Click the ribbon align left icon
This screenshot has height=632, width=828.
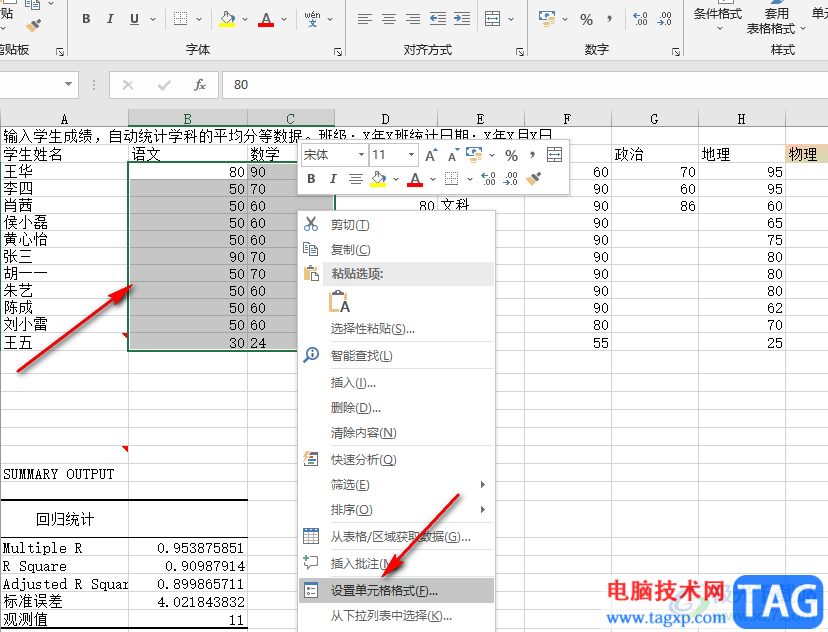(365, 19)
